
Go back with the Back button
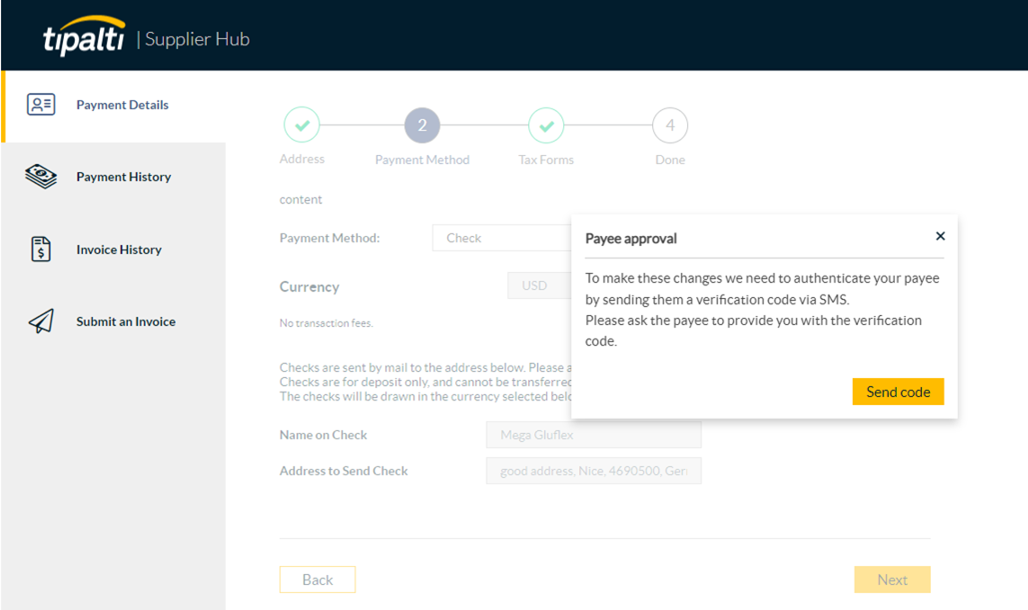317,580
